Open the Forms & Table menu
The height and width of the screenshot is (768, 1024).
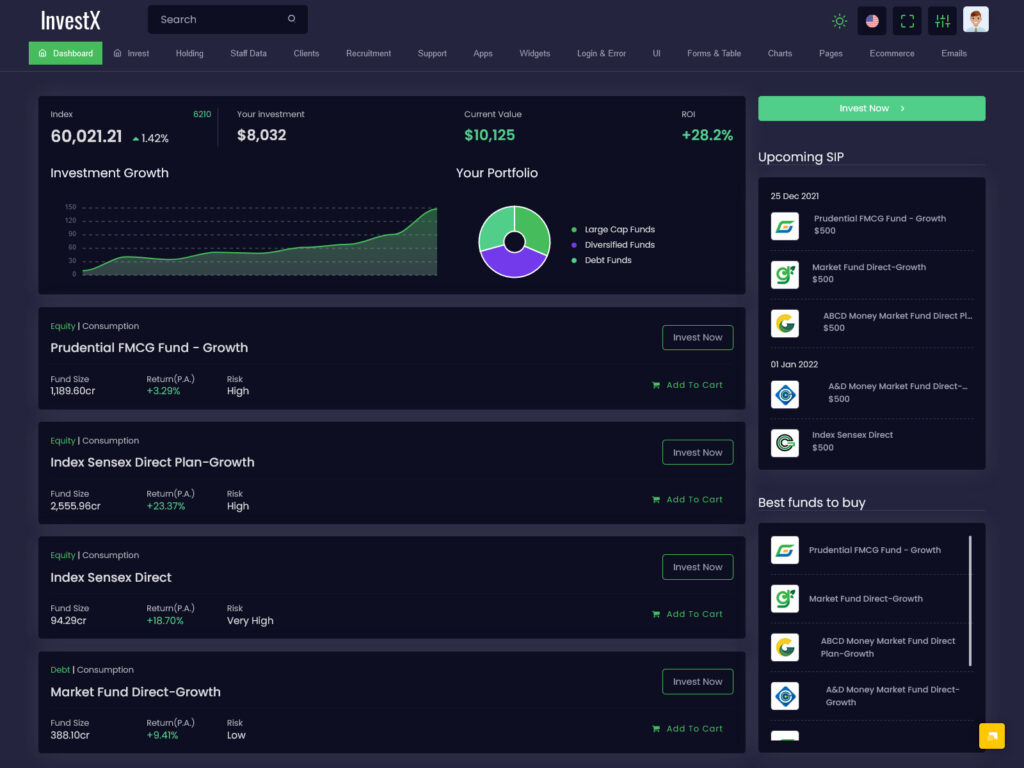tap(714, 54)
